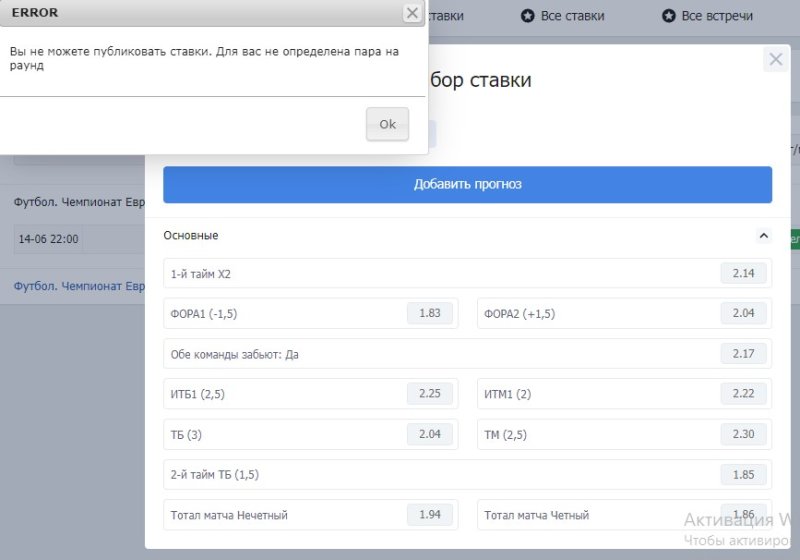
Task: Pick Обе команды забьют: Да 2.17
Action: tap(743, 354)
